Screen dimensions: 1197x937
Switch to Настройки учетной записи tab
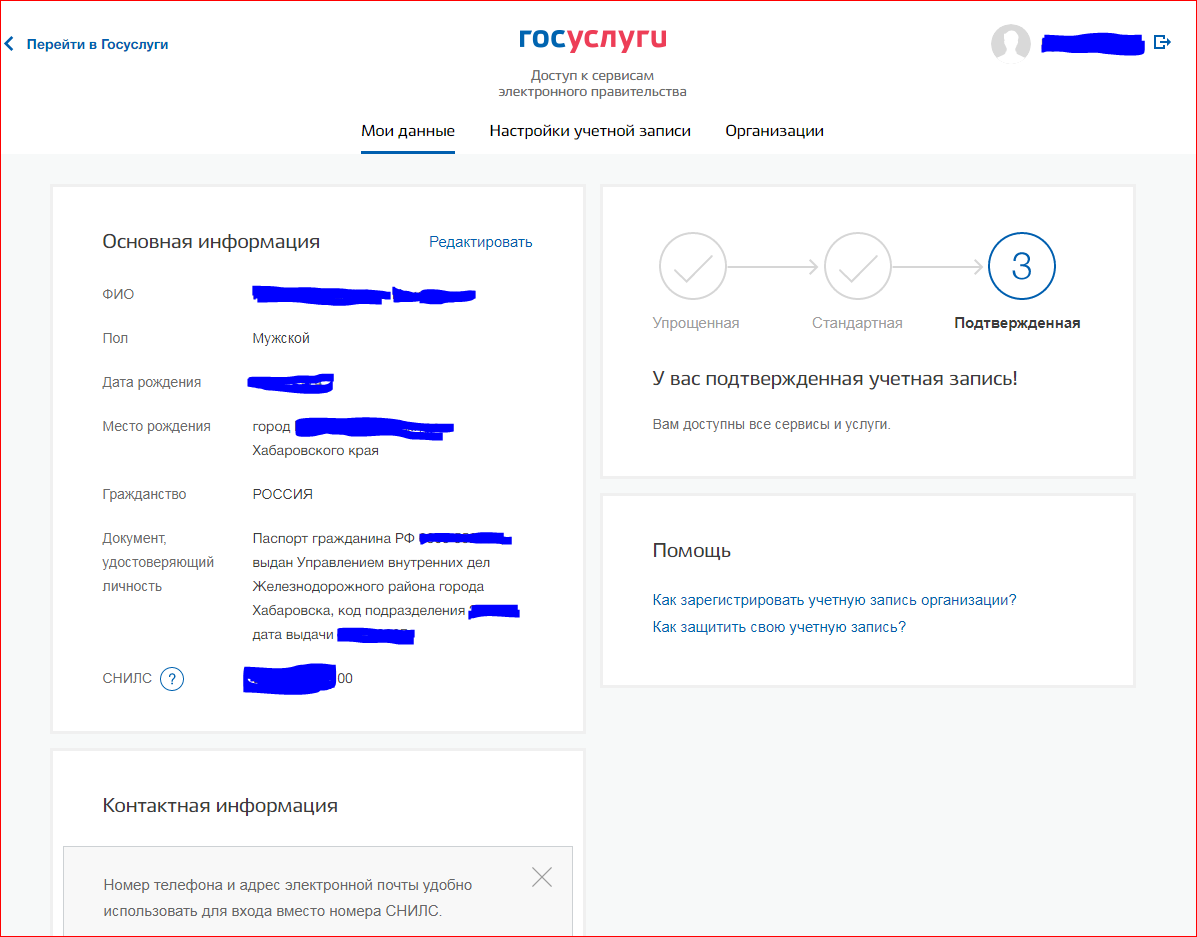point(590,131)
